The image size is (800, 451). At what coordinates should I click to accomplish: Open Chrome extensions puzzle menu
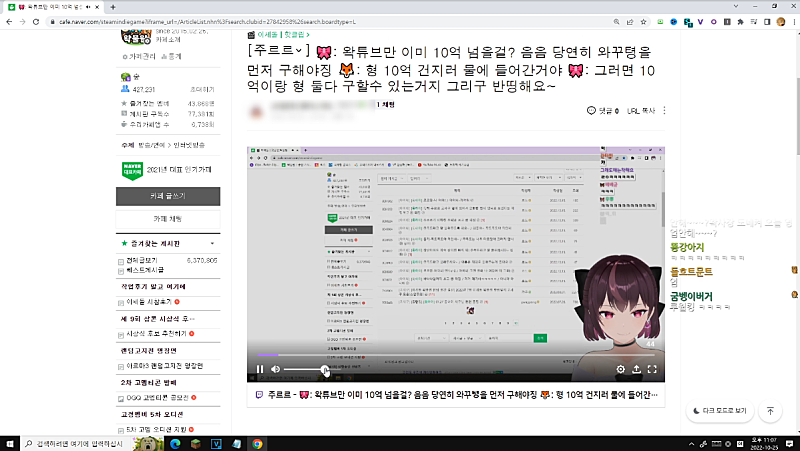tap(740, 22)
